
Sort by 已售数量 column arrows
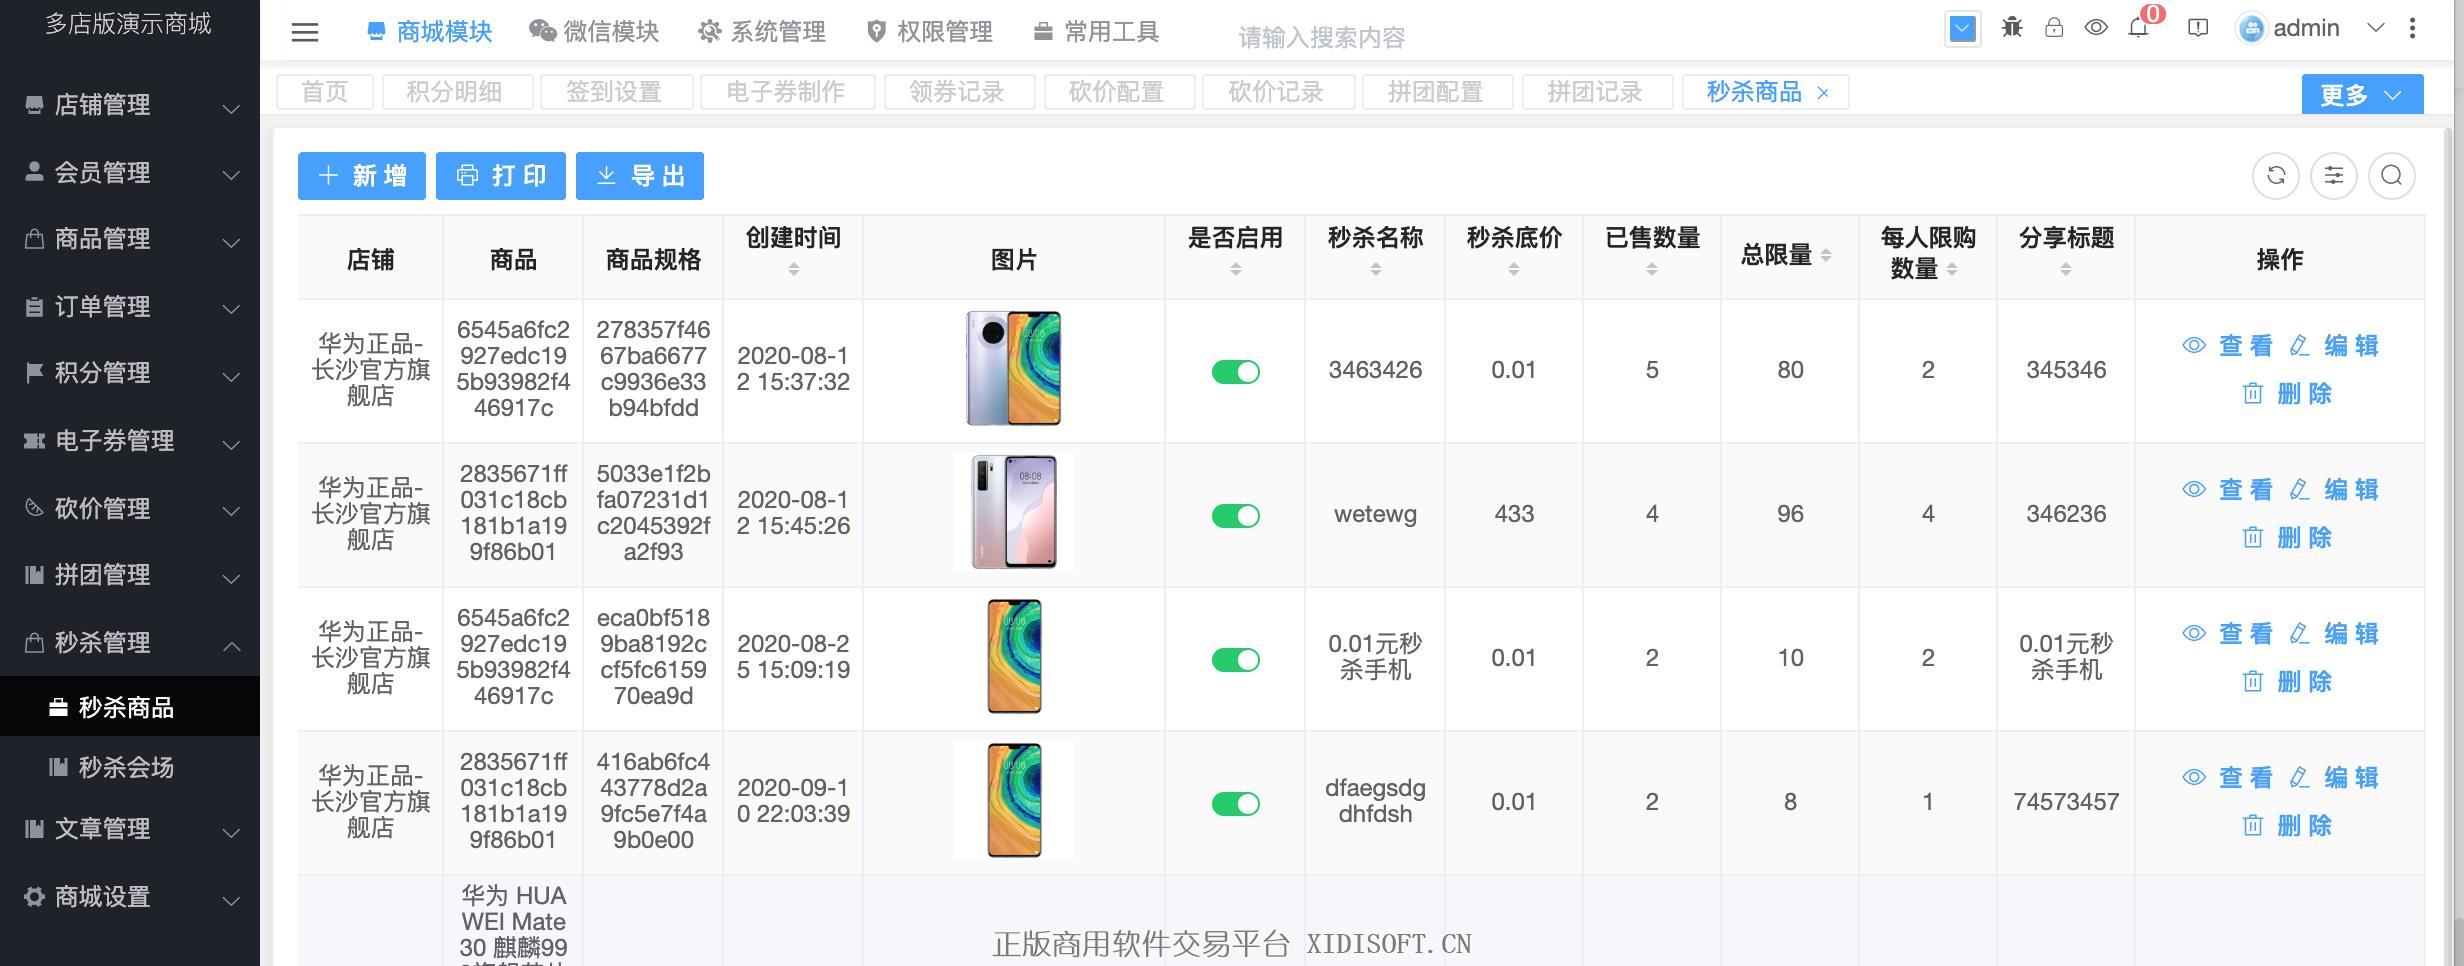coord(1652,269)
